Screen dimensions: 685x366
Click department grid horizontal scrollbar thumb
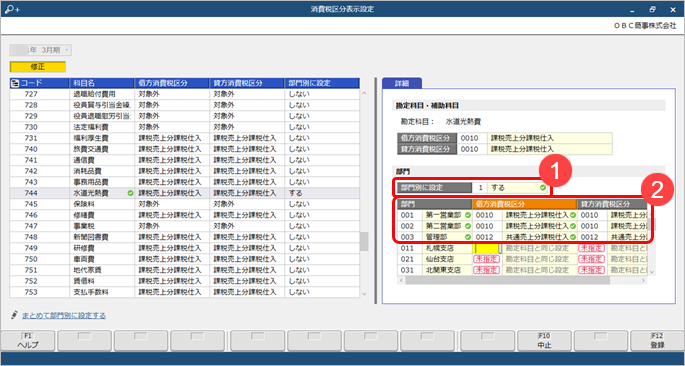(x=508, y=280)
